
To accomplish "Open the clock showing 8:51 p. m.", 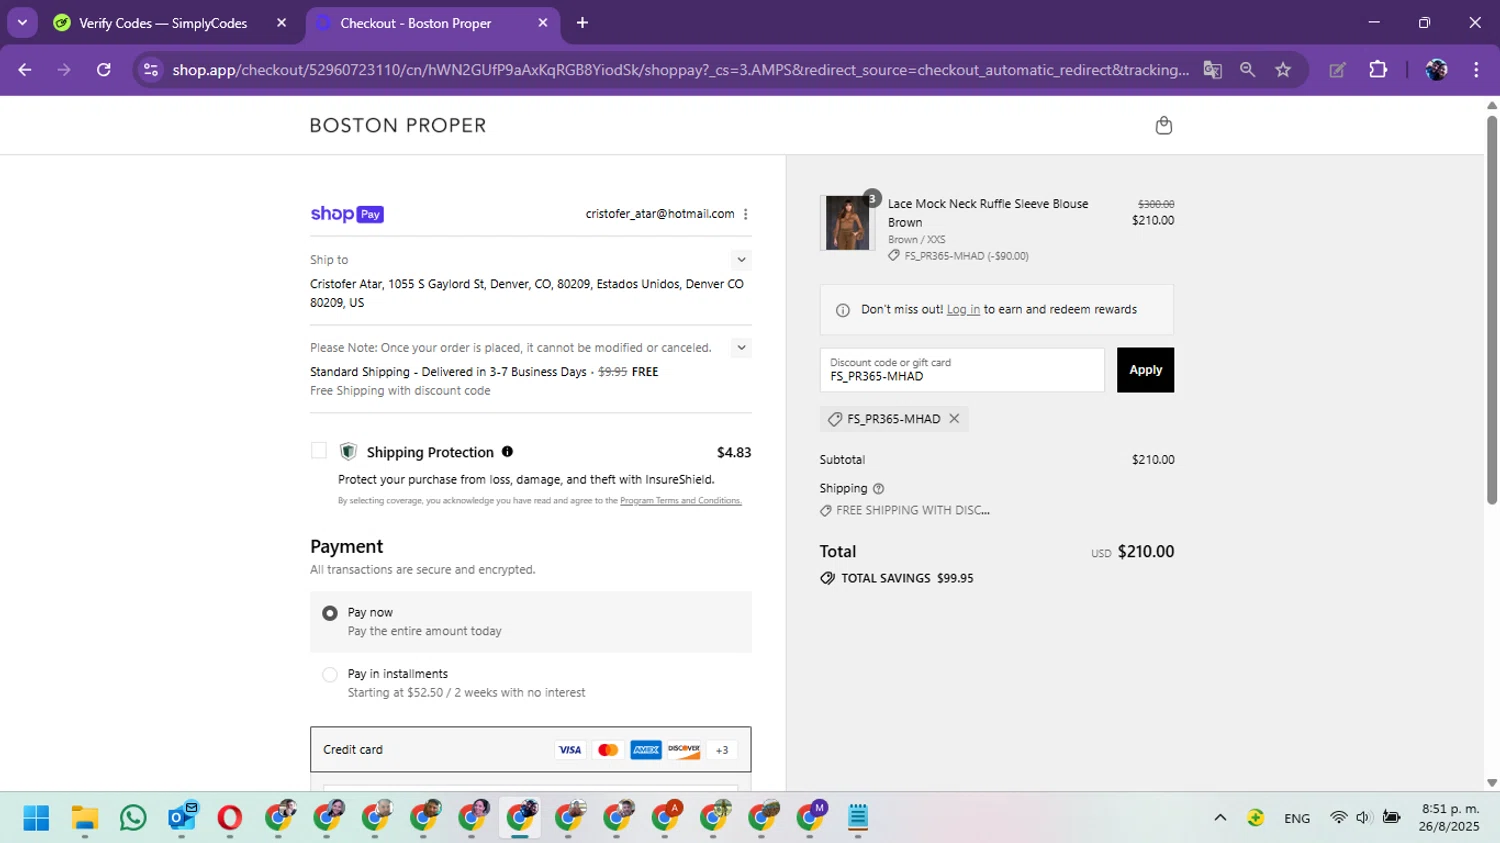I will click(x=1449, y=818).
